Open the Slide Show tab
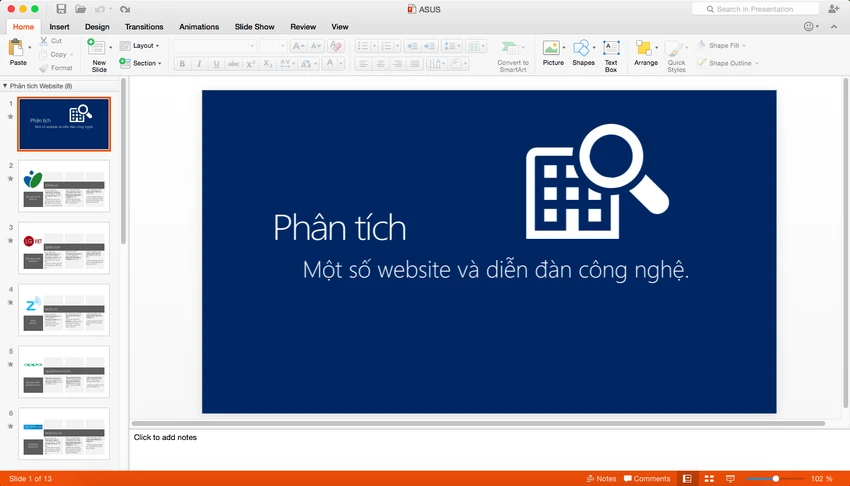The height and width of the screenshot is (486, 850). 254,27
